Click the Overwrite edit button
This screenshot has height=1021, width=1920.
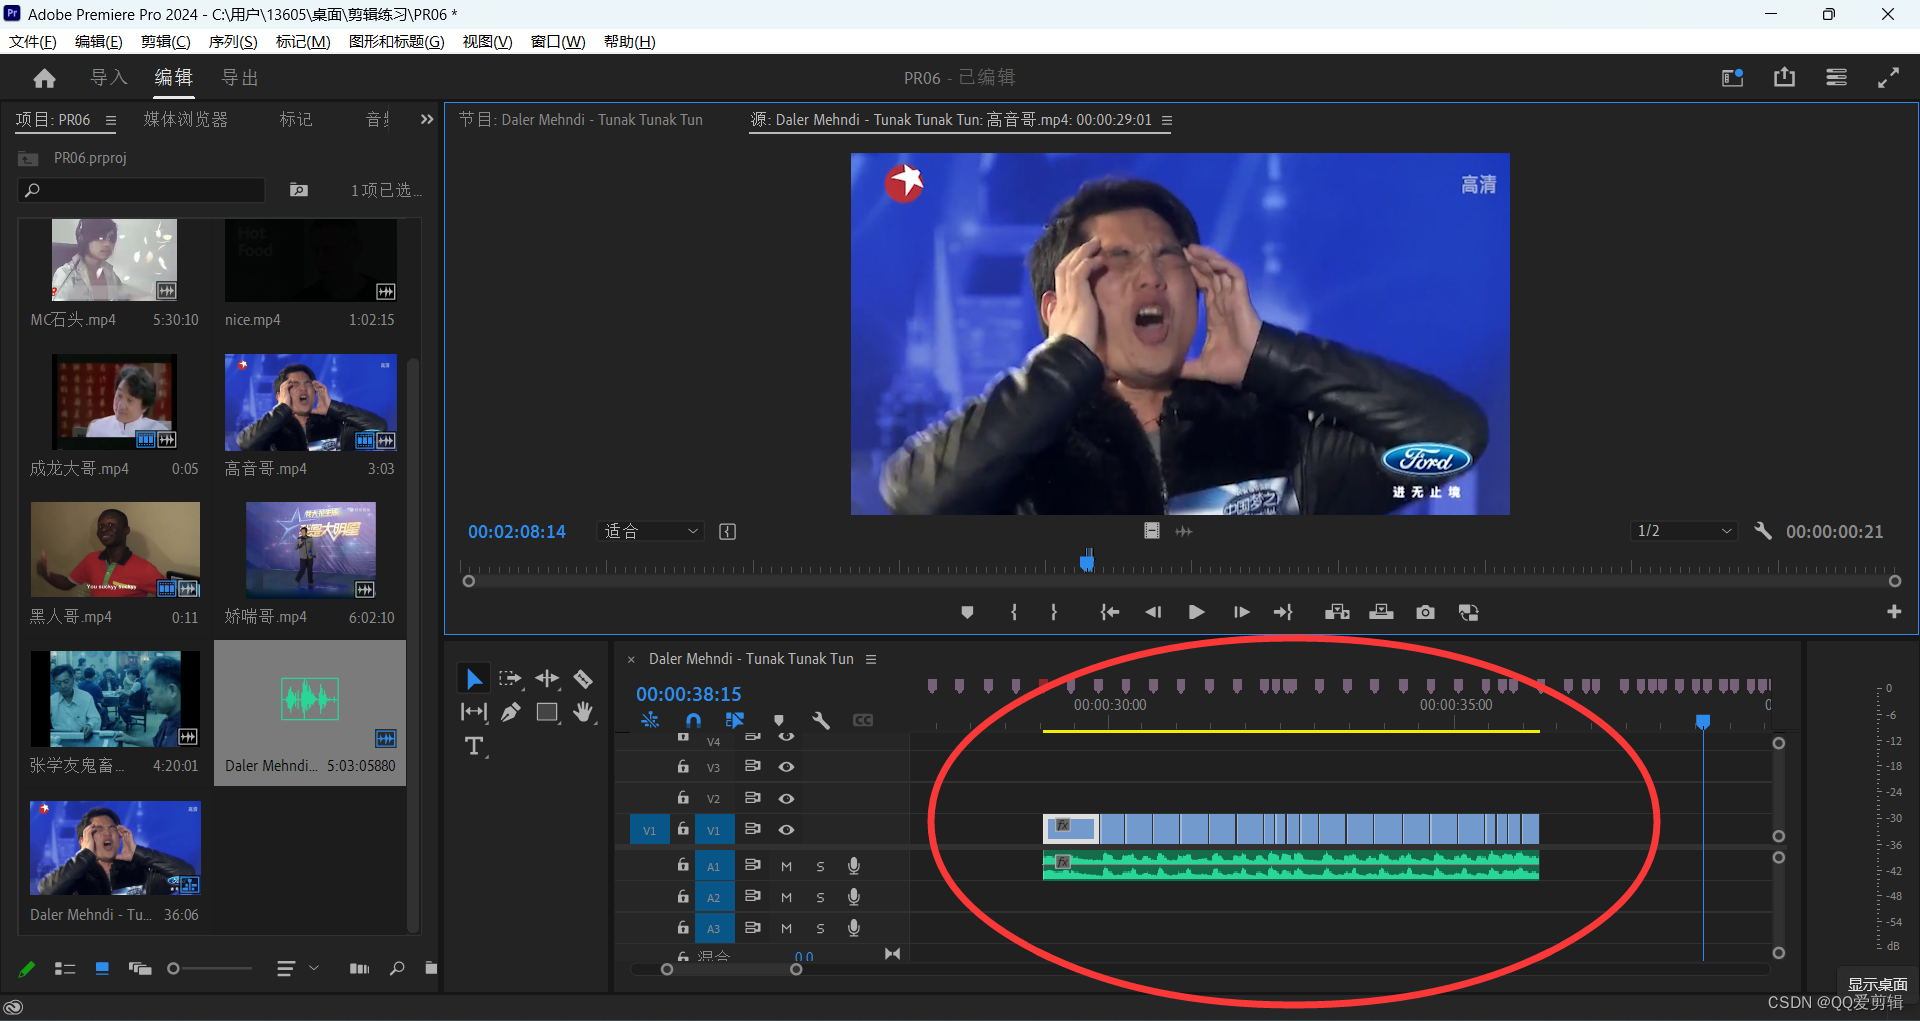tap(1382, 612)
